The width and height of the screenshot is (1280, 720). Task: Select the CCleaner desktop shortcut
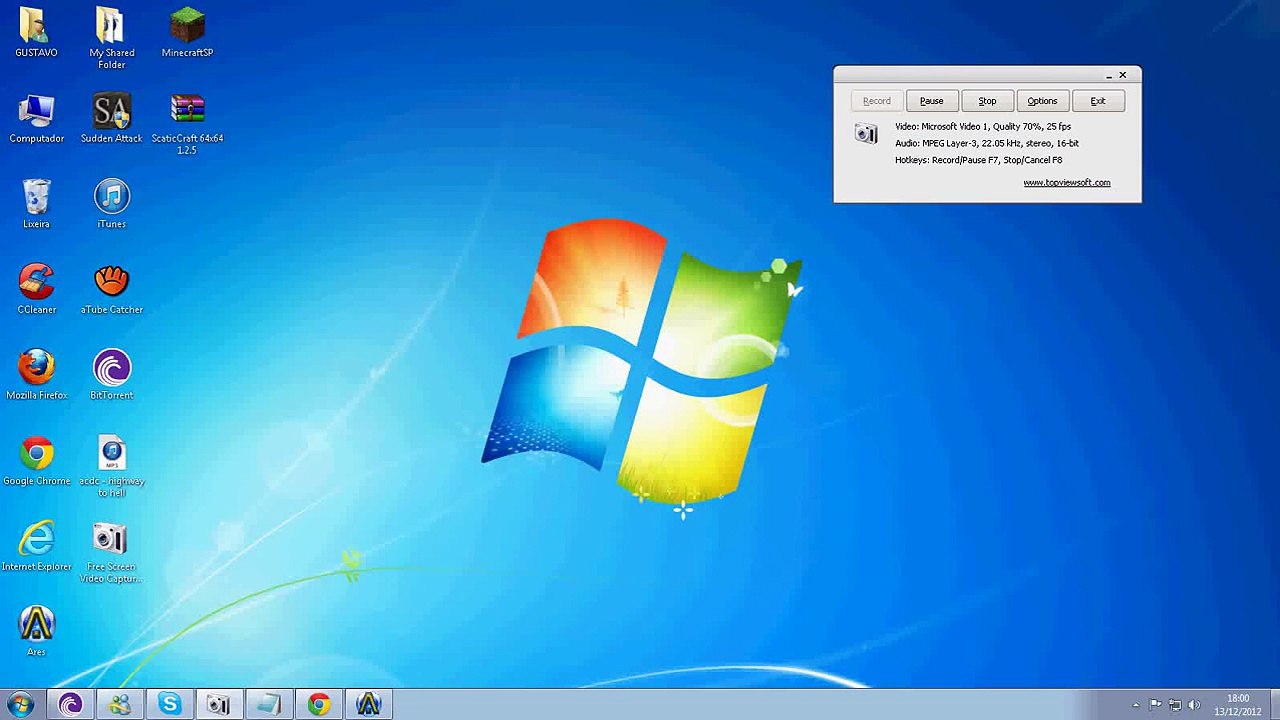point(36,290)
